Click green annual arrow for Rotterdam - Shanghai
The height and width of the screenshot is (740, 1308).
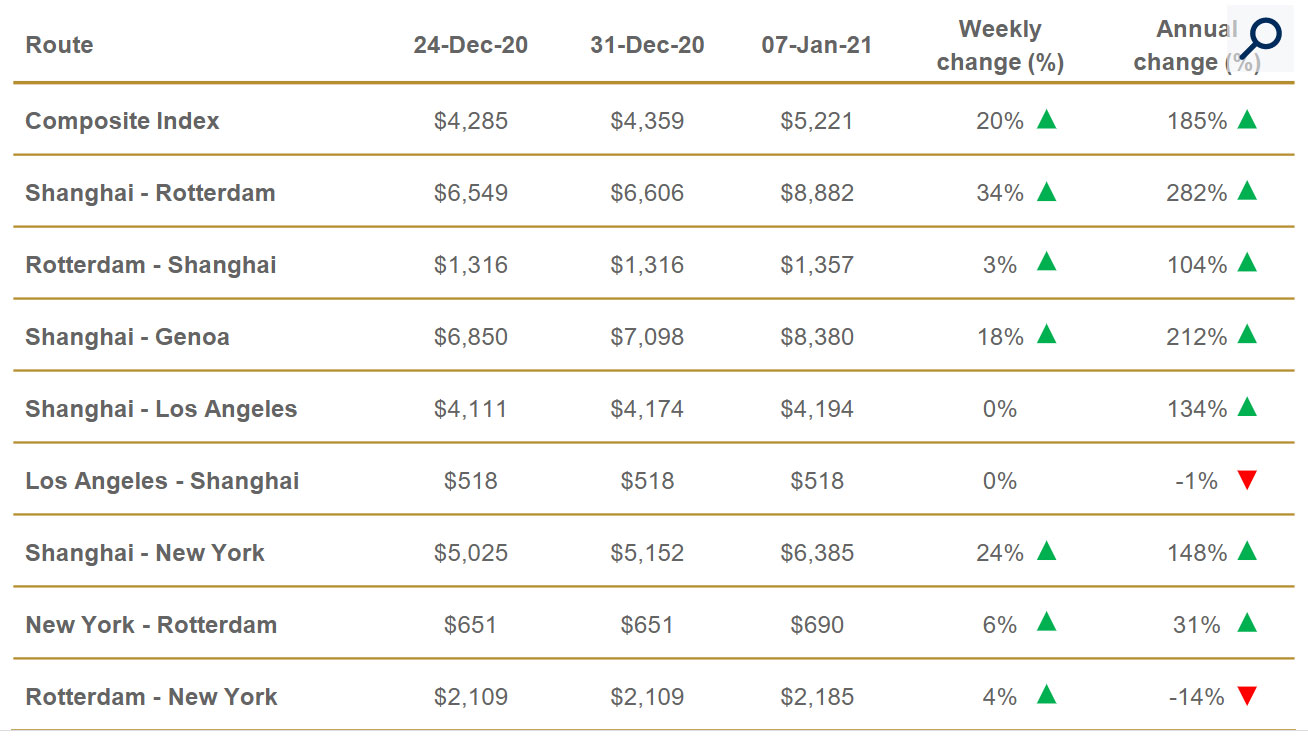(1246, 264)
